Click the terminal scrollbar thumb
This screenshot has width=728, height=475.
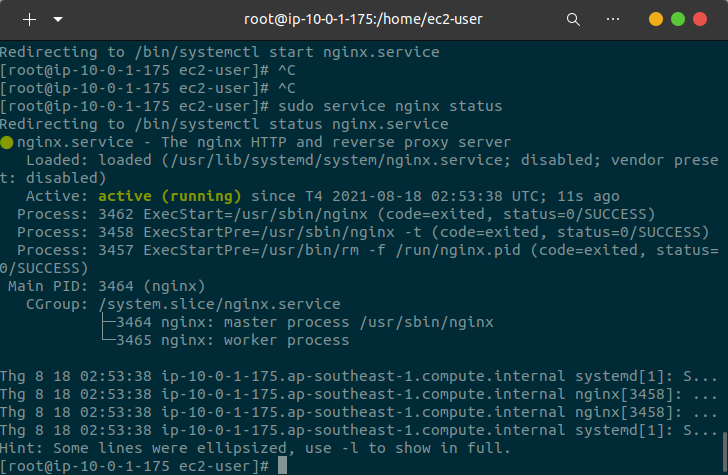724,452
